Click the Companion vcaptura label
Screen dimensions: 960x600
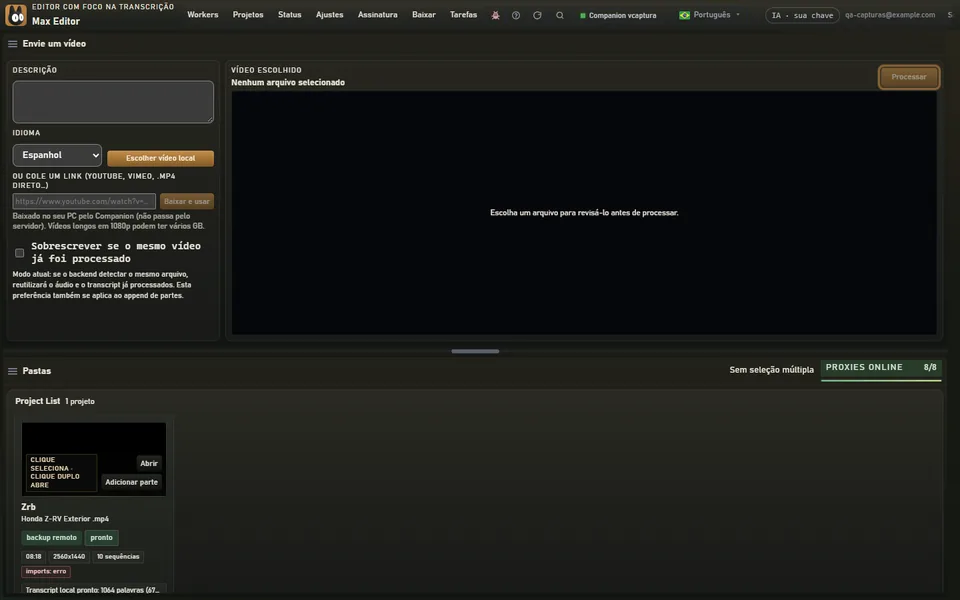pyautogui.click(x=623, y=15)
